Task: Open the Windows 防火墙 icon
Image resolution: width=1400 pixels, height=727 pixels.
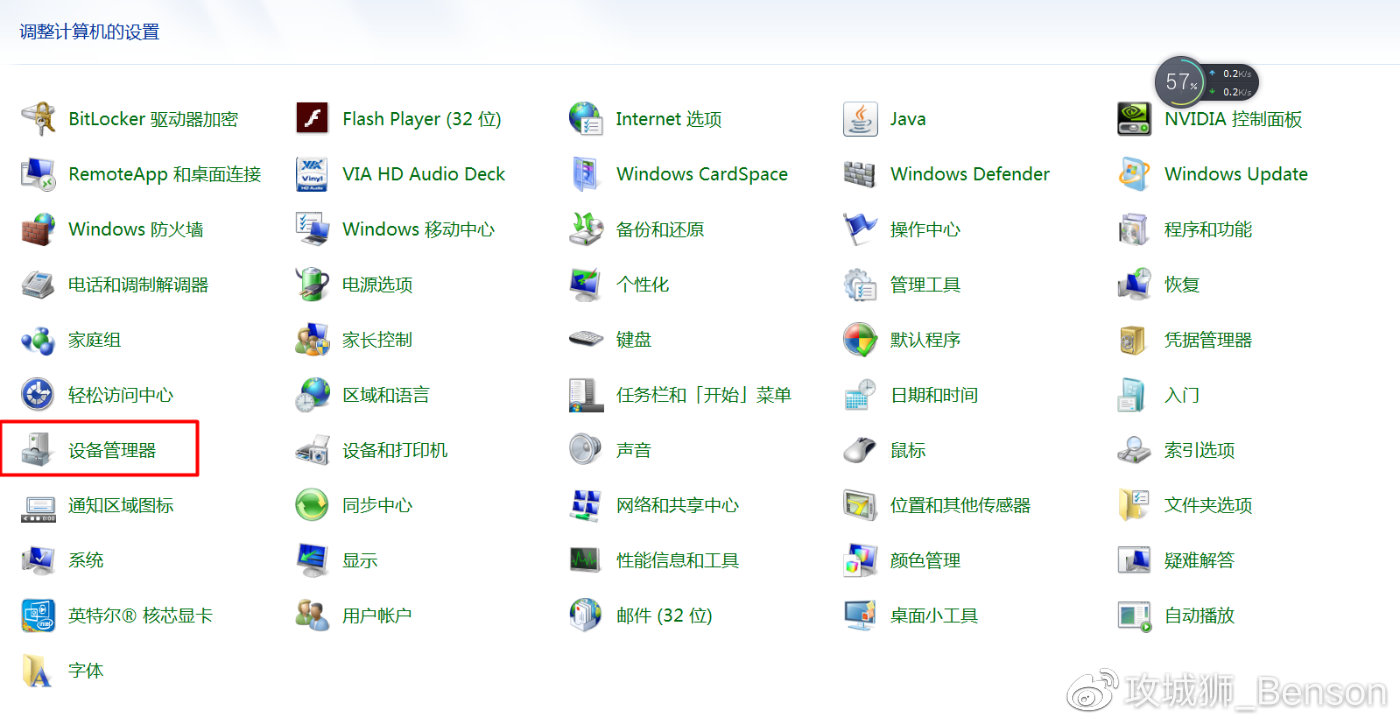Action: 38,229
